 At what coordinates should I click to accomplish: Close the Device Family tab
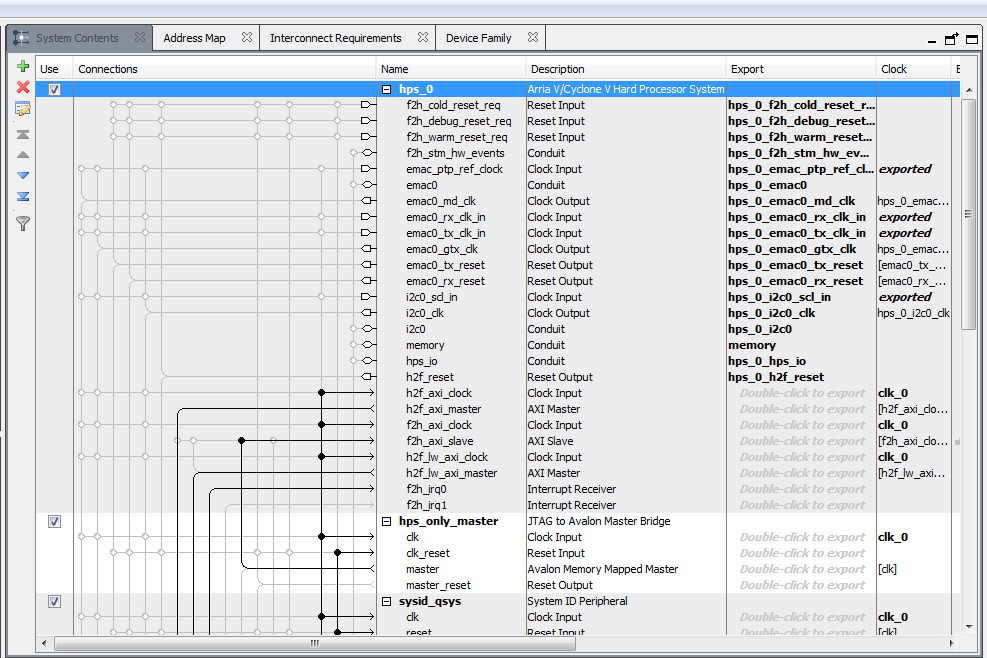(x=533, y=38)
